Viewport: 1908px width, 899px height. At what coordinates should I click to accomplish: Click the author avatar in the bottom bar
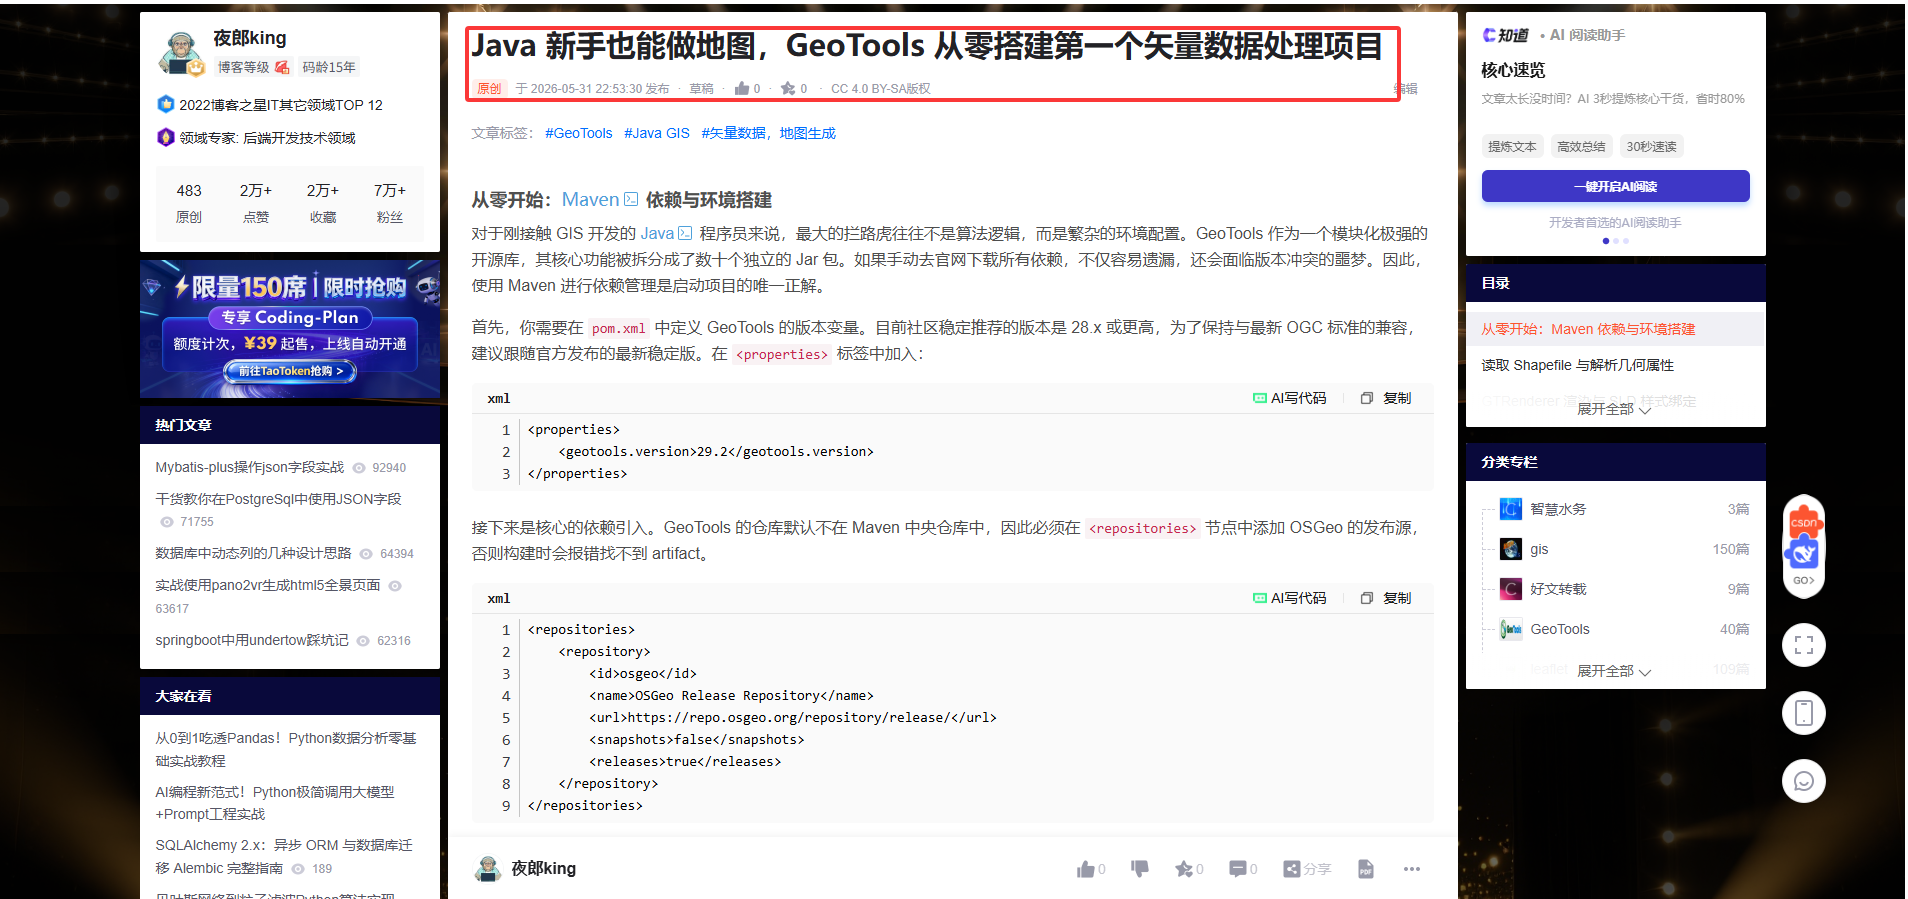[x=488, y=868]
